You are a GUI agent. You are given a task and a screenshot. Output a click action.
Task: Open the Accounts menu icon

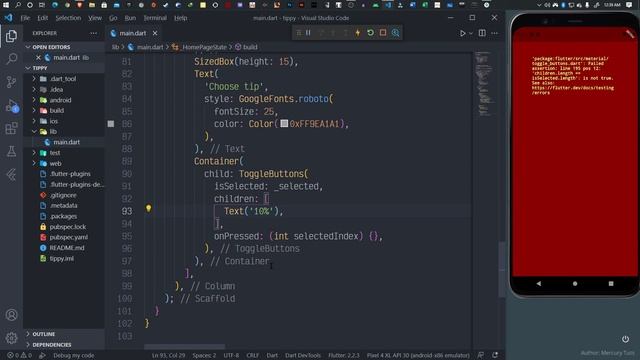point(11,315)
